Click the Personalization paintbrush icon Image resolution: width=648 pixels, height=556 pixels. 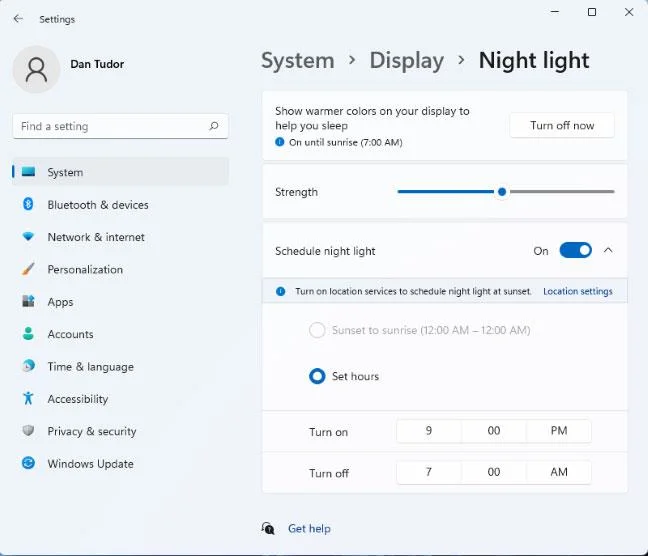28,269
